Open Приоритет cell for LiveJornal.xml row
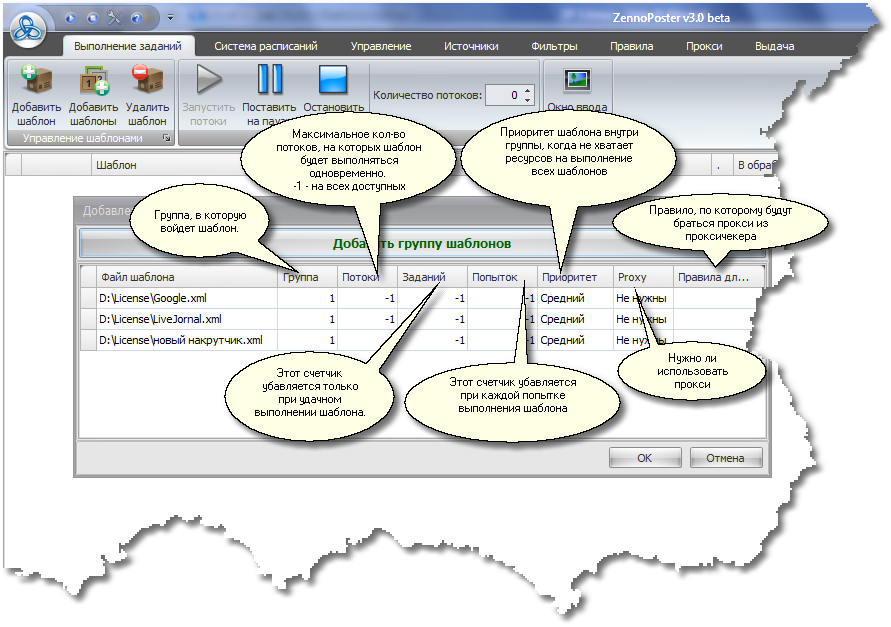The height and width of the screenshot is (627, 891). (574, 319)
